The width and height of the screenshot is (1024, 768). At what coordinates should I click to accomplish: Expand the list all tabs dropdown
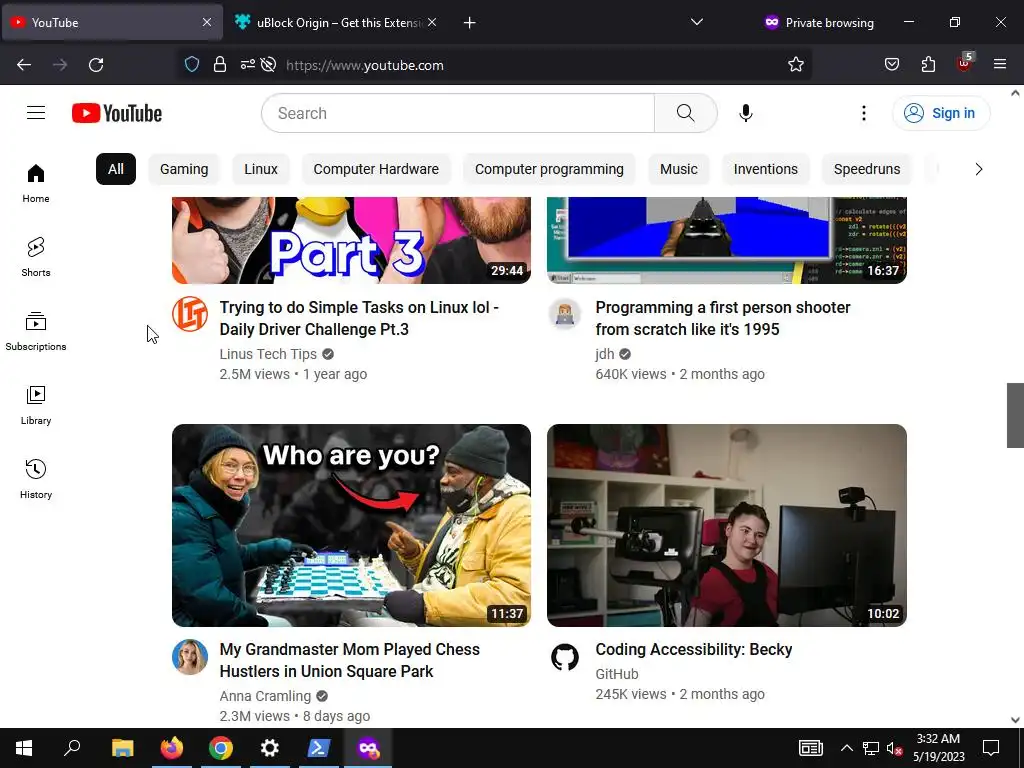[697, 22]
